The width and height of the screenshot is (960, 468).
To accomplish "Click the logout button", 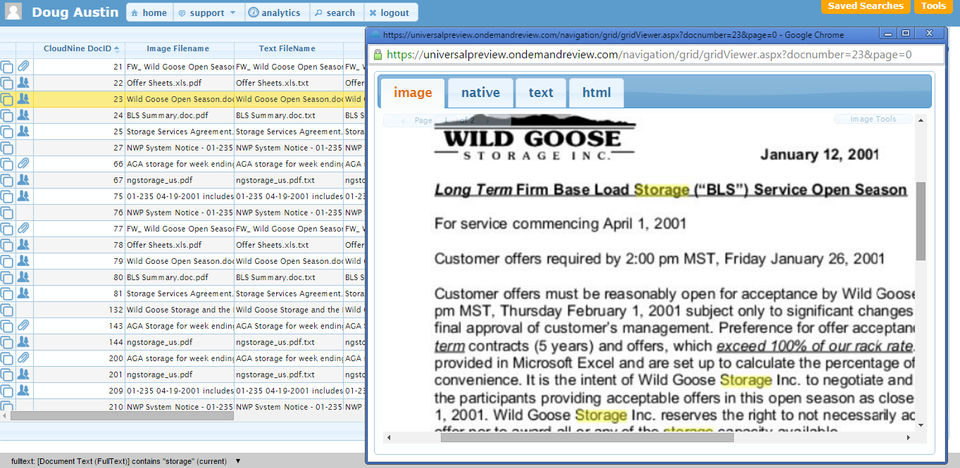I will tap(390, 12).
